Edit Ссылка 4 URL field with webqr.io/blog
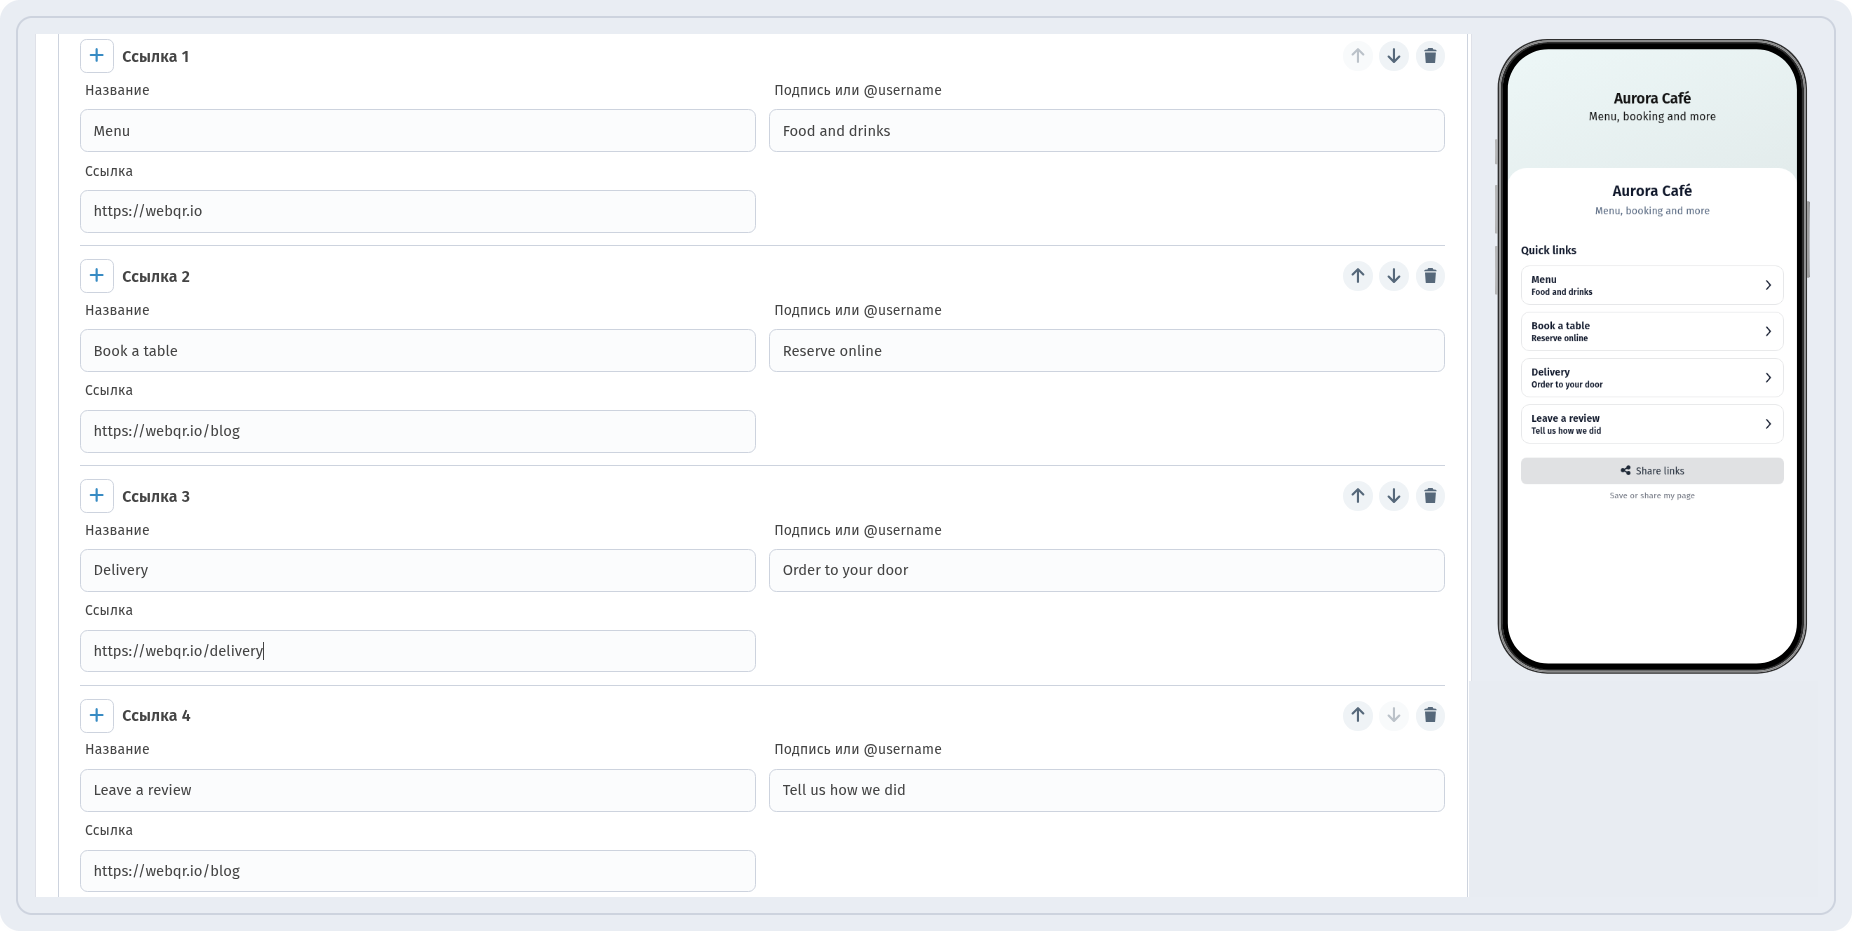This screenshot has width=1852, height=931. (x=418, y=871)
